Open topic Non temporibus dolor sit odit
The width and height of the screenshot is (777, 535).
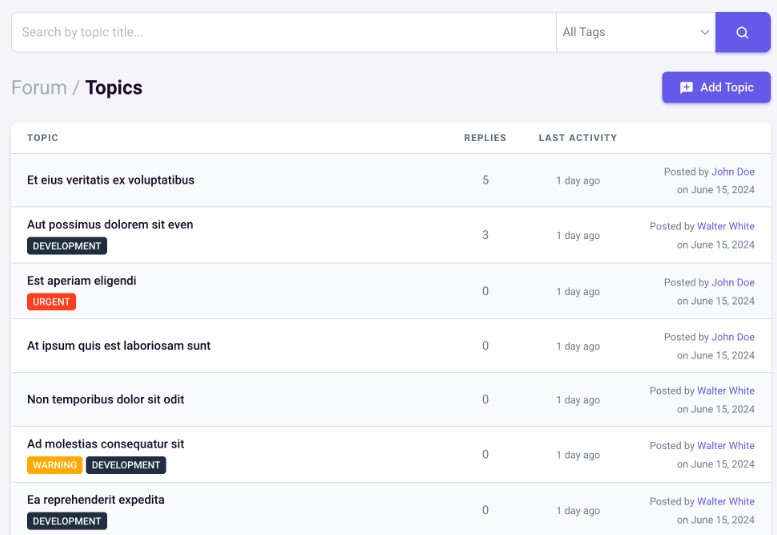click(x=106, y=400)
